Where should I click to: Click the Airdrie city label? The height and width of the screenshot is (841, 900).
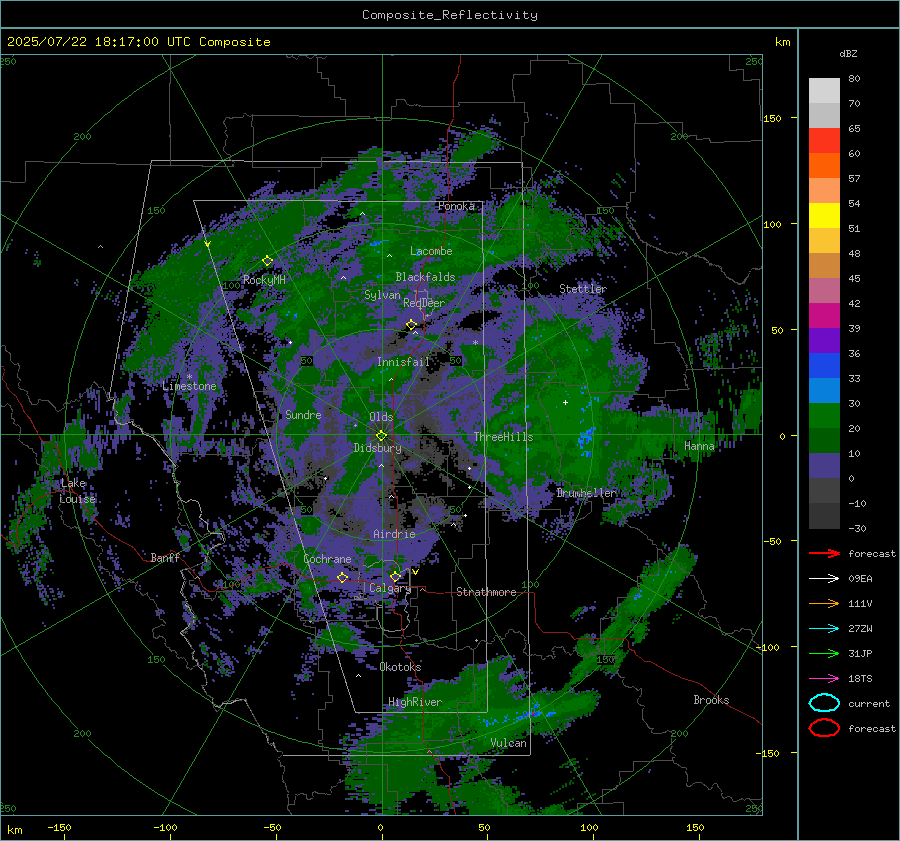pos(394,534)
